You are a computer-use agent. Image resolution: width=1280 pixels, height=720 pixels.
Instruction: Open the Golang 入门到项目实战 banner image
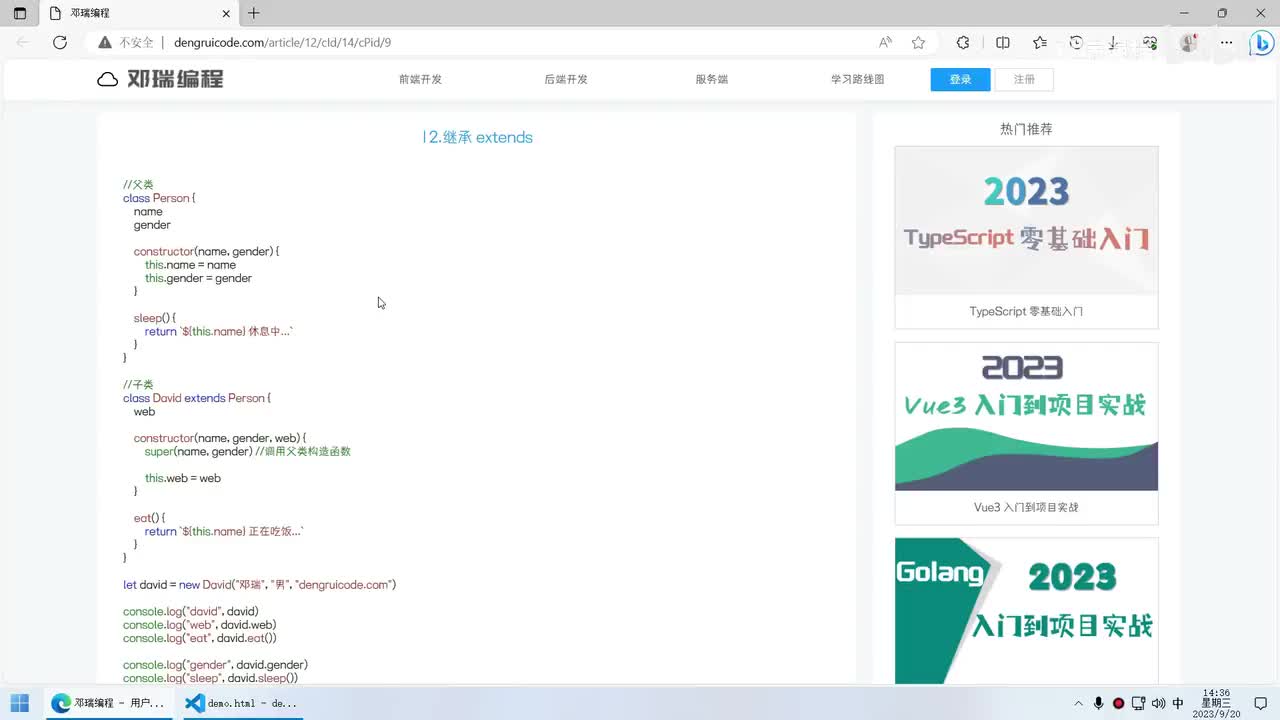pos(1026,611)
